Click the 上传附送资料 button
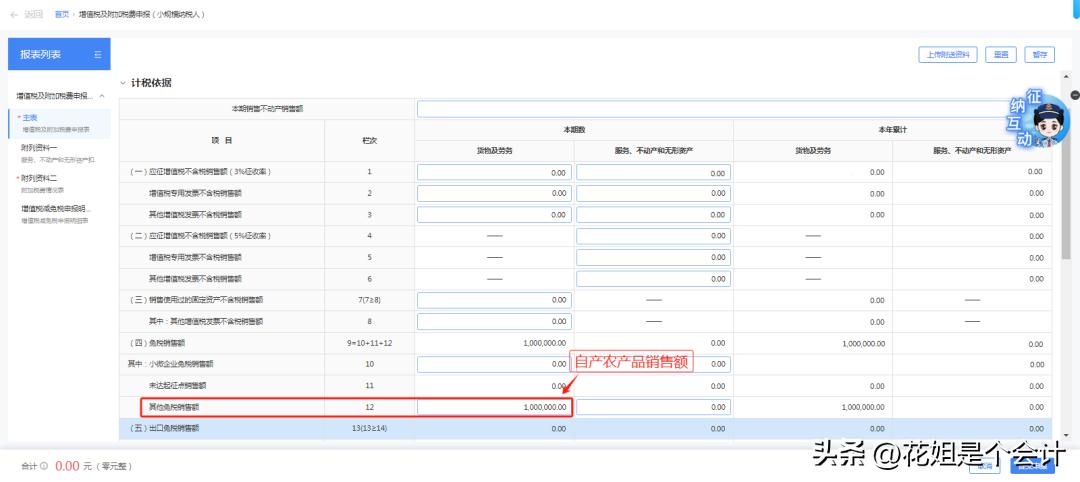This screenshot has height=482, width=1080. [948, 55]
